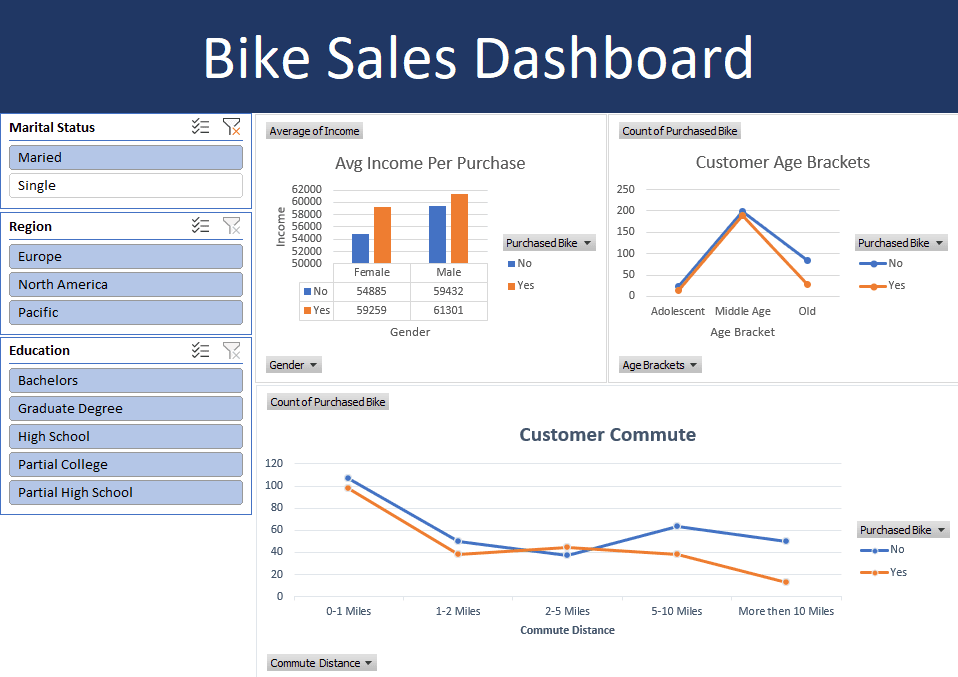The image size is (958, 677).
Task: Select 5-10 Miles No data point
Action: pos(677,526)
